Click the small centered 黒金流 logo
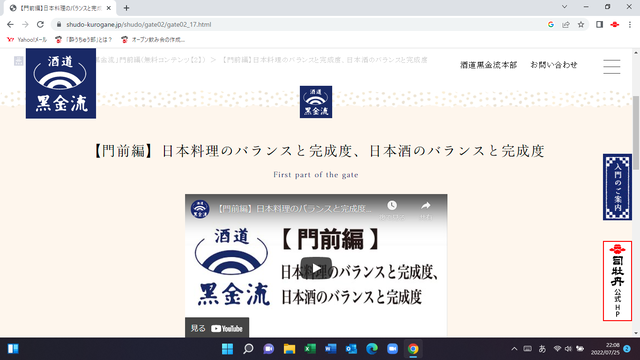Image resolution: width=640 pixels, height=360 pixels. click(x=316, y=102)
